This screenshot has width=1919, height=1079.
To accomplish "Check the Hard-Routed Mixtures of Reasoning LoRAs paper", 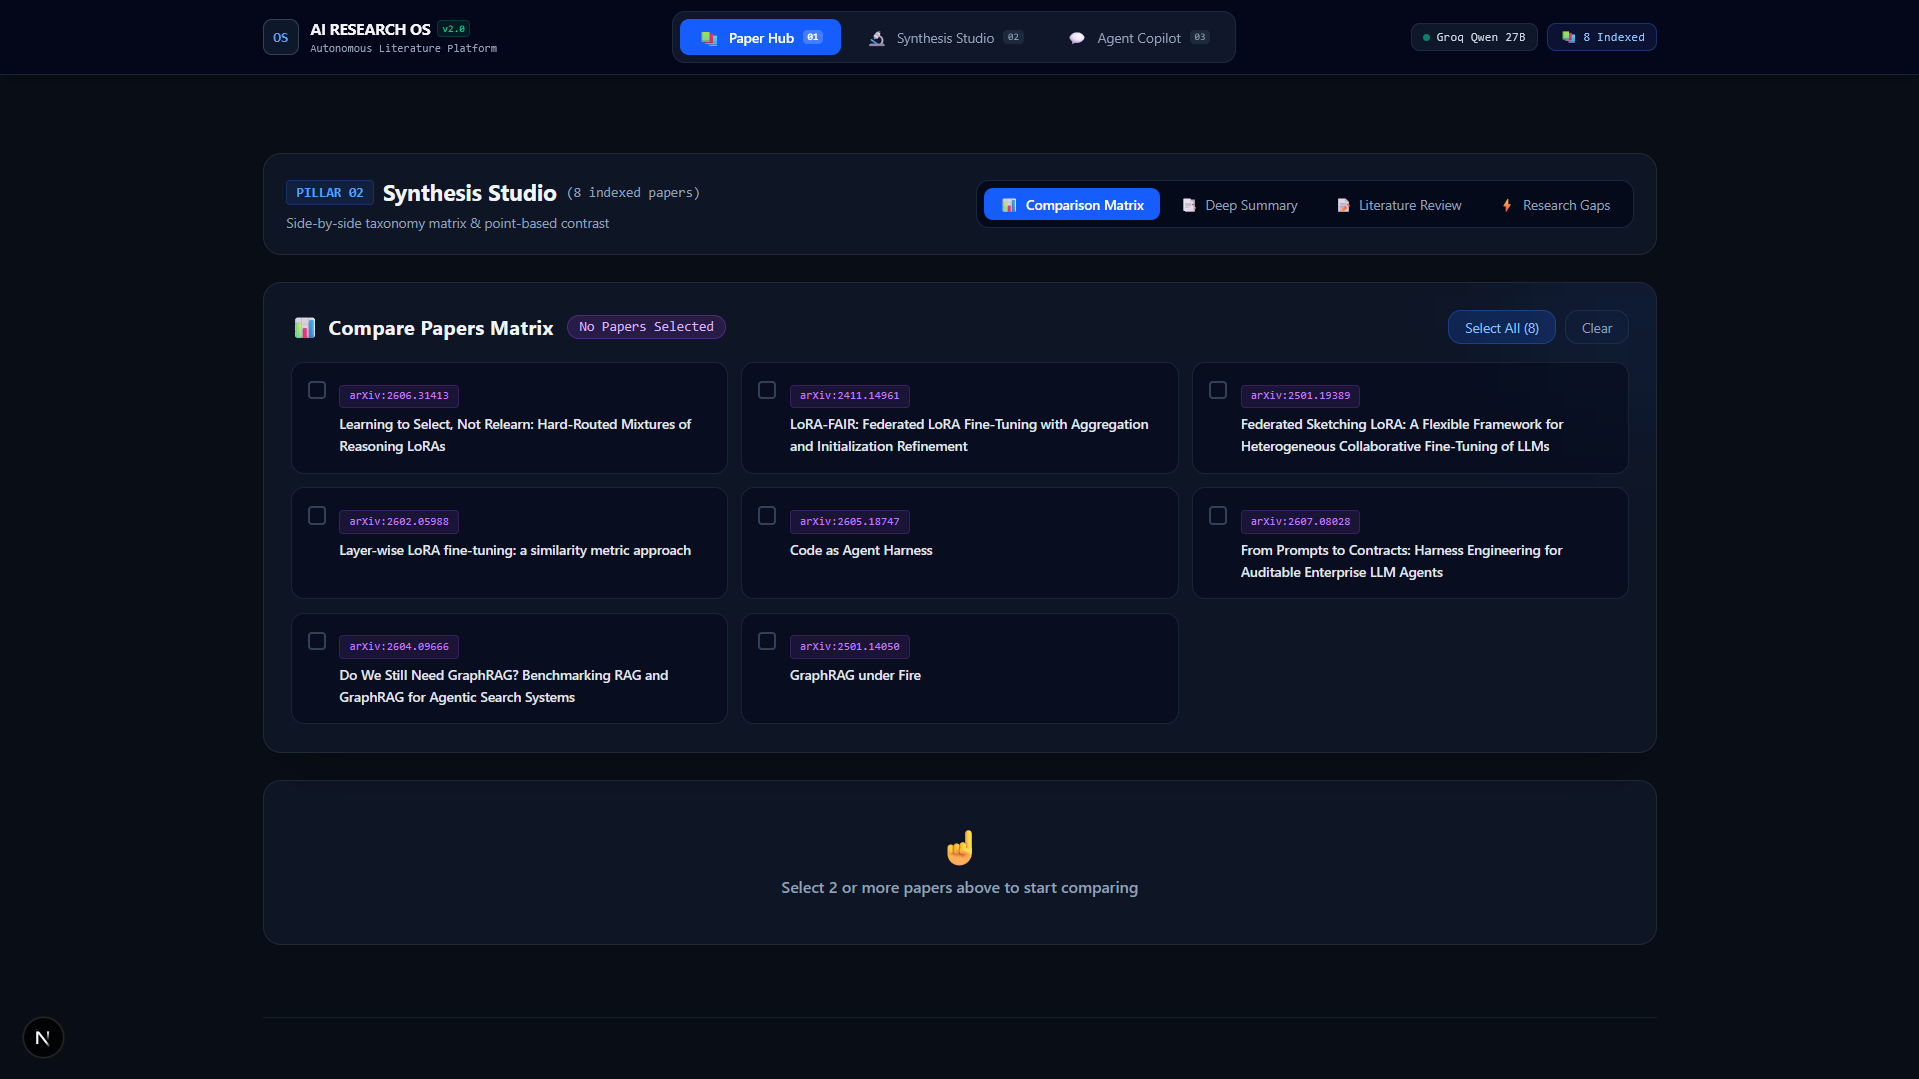I will tap(317, 390).
